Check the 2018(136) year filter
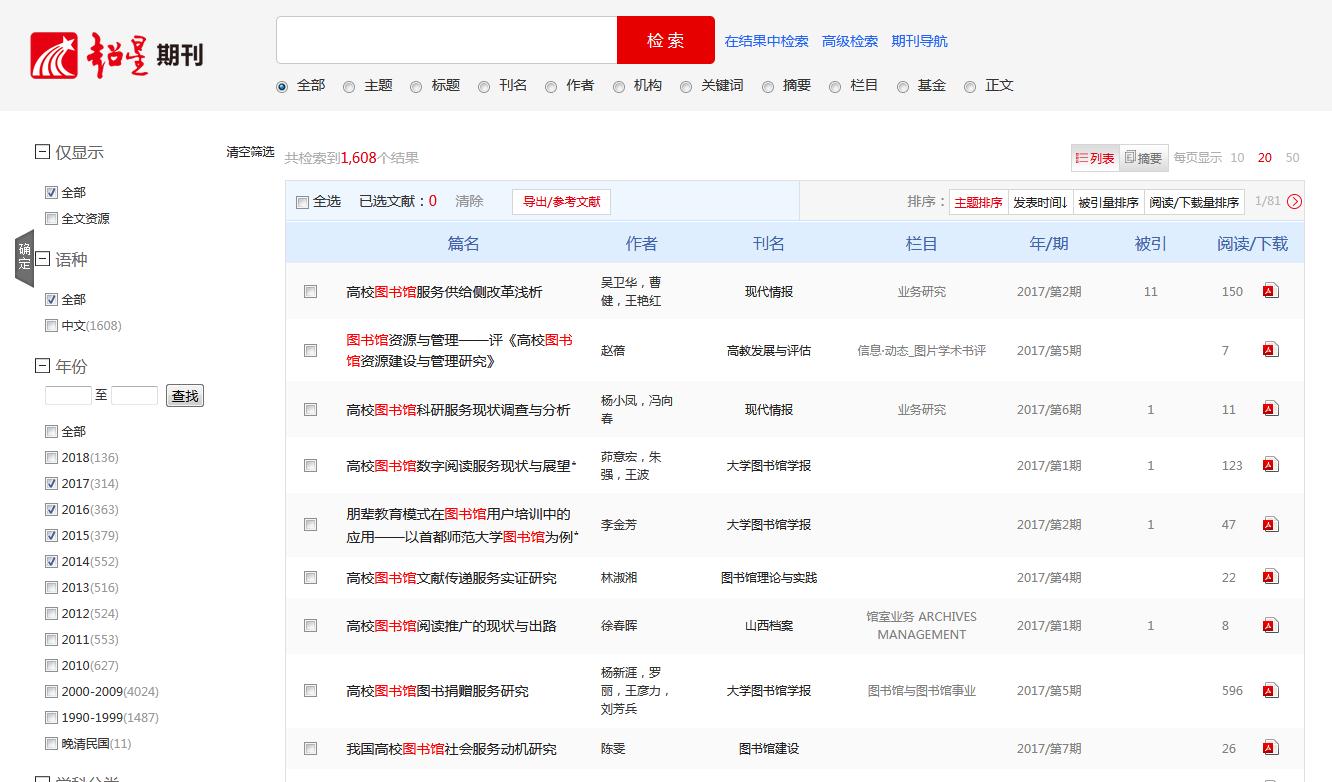1332x782 pixels. pyautogui.click(x=51, y=458)
